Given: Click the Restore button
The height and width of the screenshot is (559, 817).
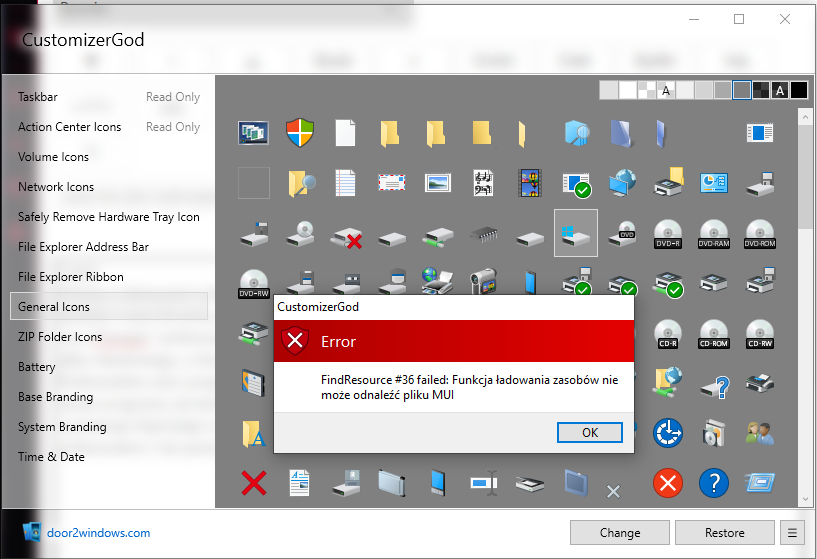Looking at the screenshot, I should pos(724,532).
